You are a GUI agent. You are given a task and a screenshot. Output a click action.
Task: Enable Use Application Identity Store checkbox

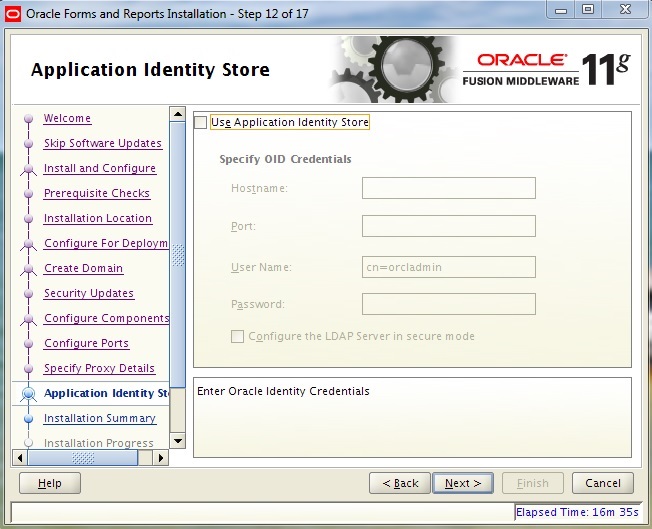click(201, 123)
